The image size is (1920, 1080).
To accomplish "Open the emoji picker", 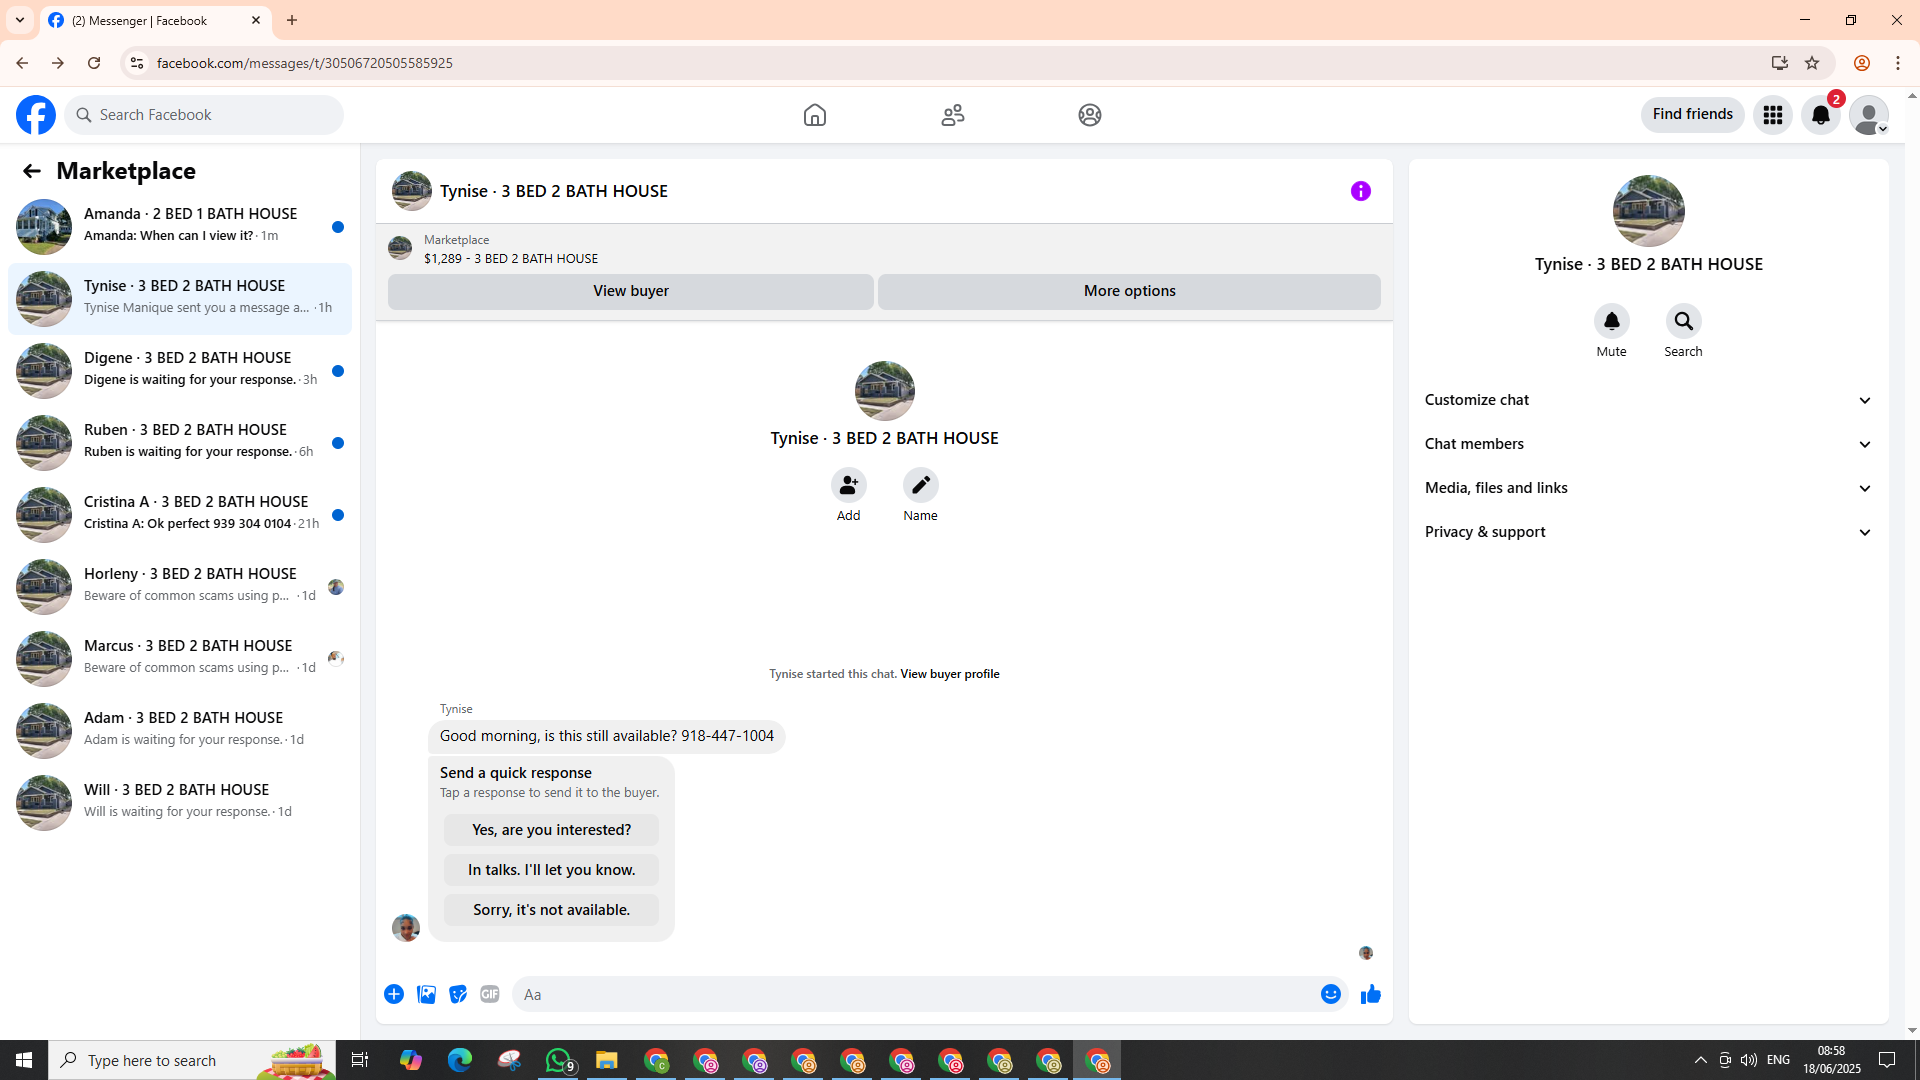I will coord(1331,994).
